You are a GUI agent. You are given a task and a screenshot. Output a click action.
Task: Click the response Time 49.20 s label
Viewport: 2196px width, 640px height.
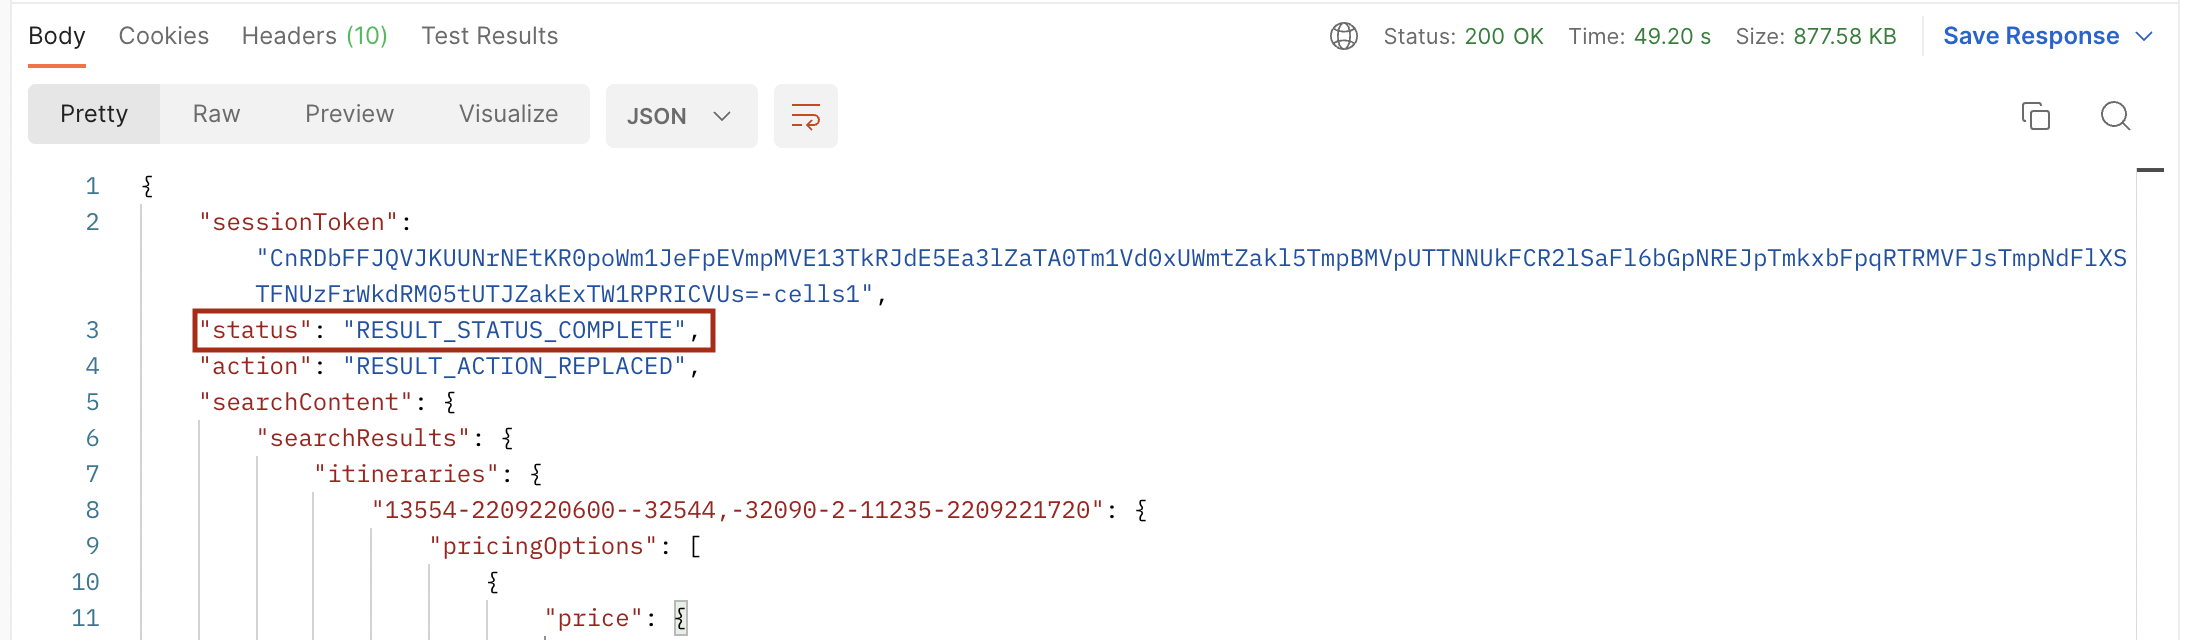coord(1639,37)
